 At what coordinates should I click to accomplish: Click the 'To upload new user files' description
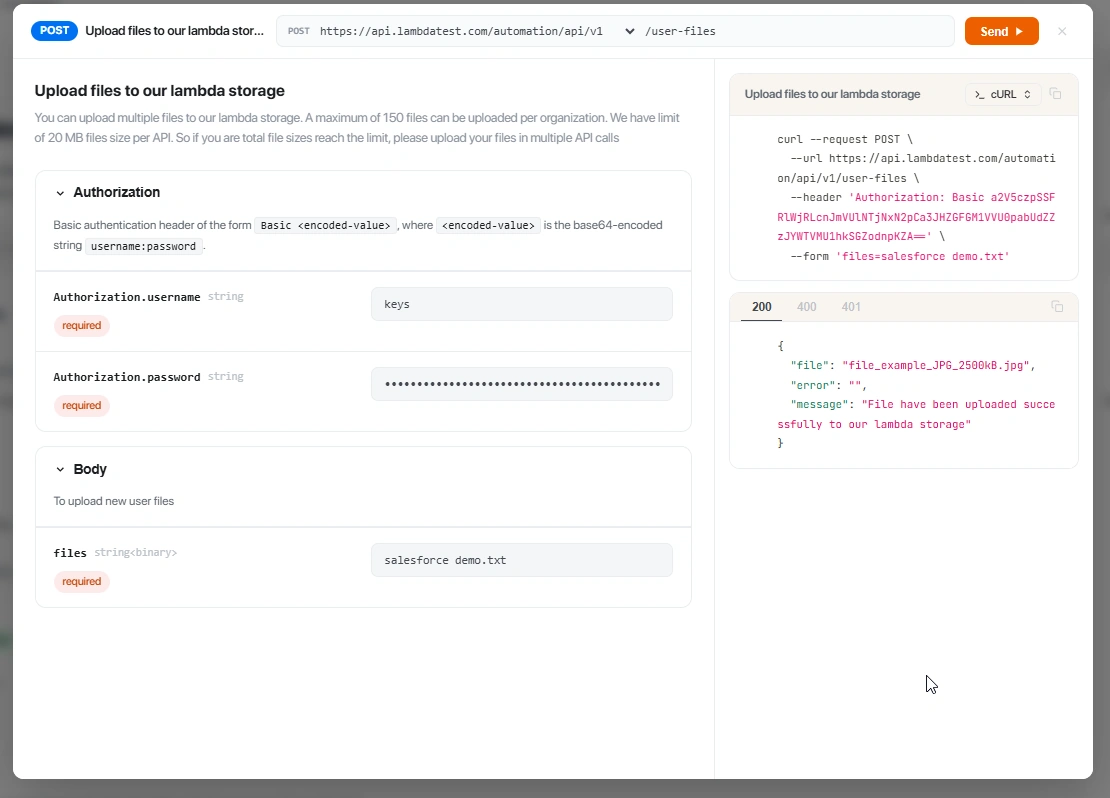(113, 501)
